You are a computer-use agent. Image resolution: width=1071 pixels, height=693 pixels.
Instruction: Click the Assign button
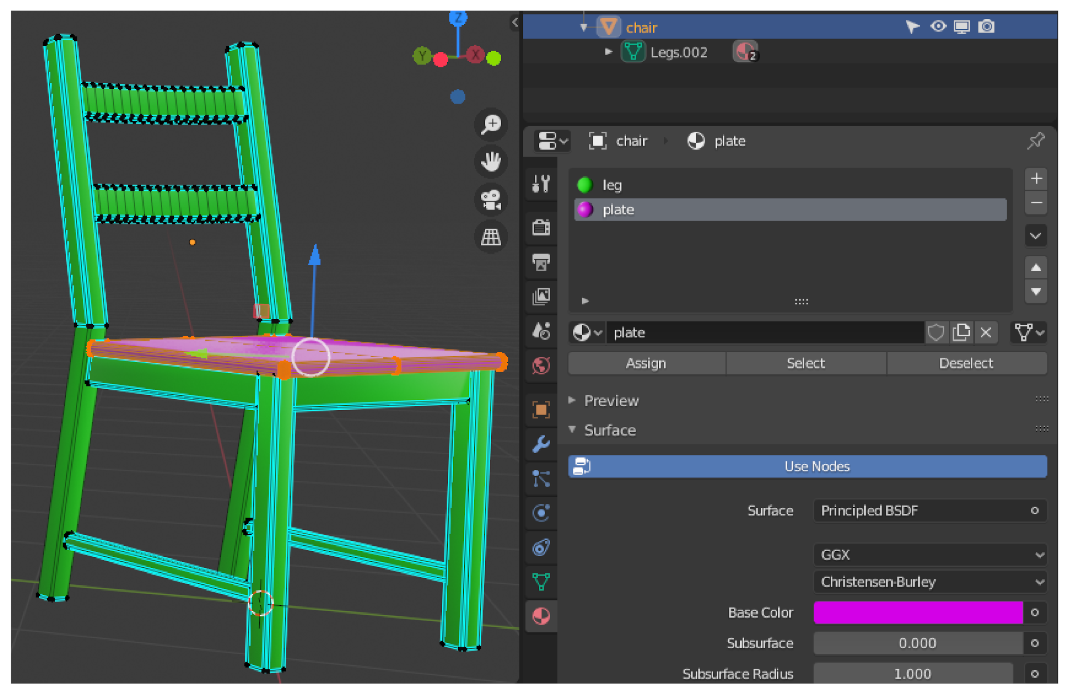(646, 363)
